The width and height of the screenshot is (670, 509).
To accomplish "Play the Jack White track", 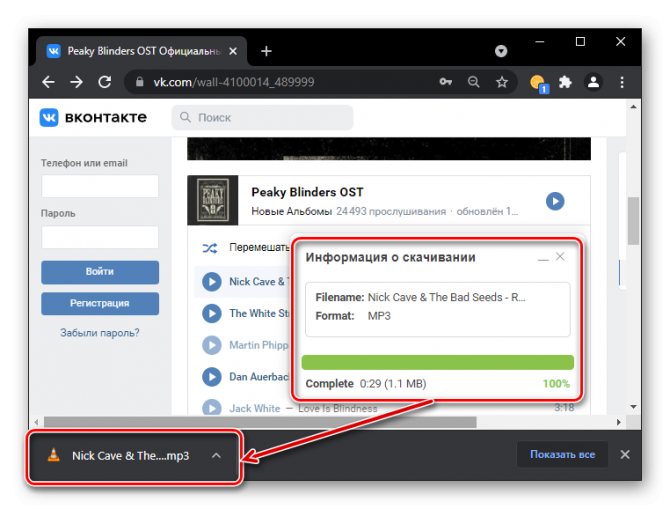I will 212,407.
